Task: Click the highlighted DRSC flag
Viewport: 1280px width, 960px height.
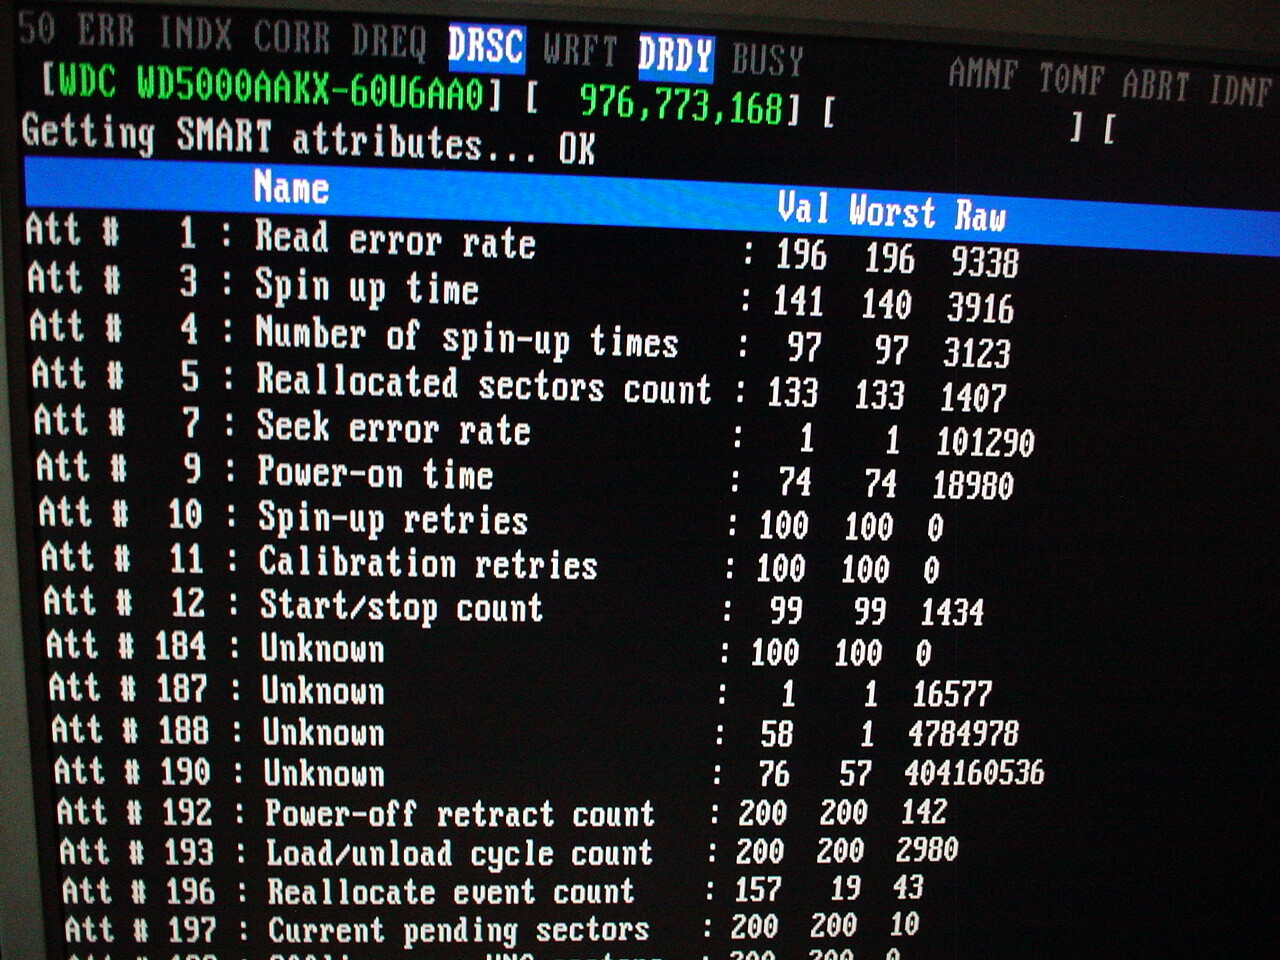Action: pos(486,47)
